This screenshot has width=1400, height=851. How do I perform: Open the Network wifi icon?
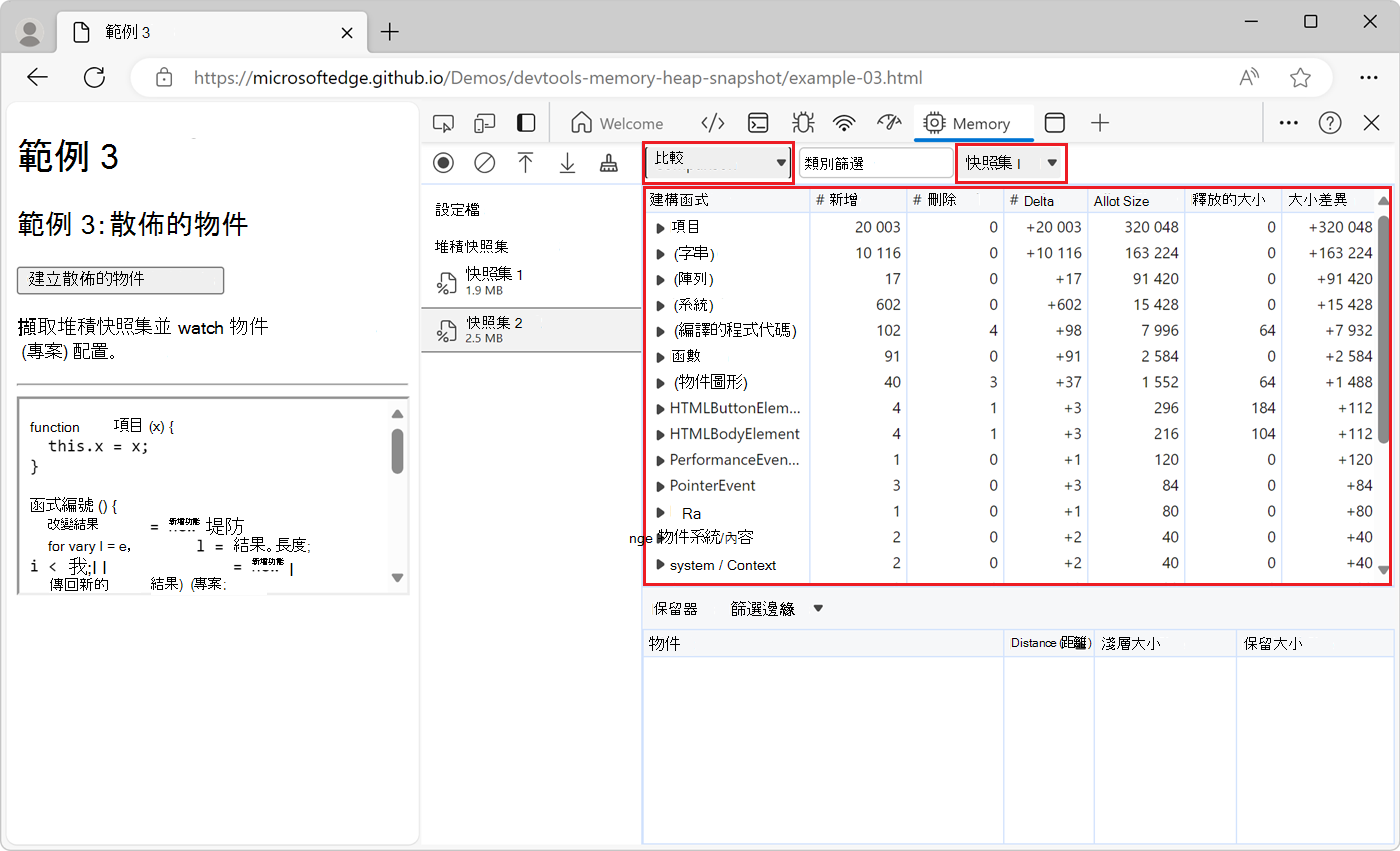pyautogui.click(x=845, y=123)
